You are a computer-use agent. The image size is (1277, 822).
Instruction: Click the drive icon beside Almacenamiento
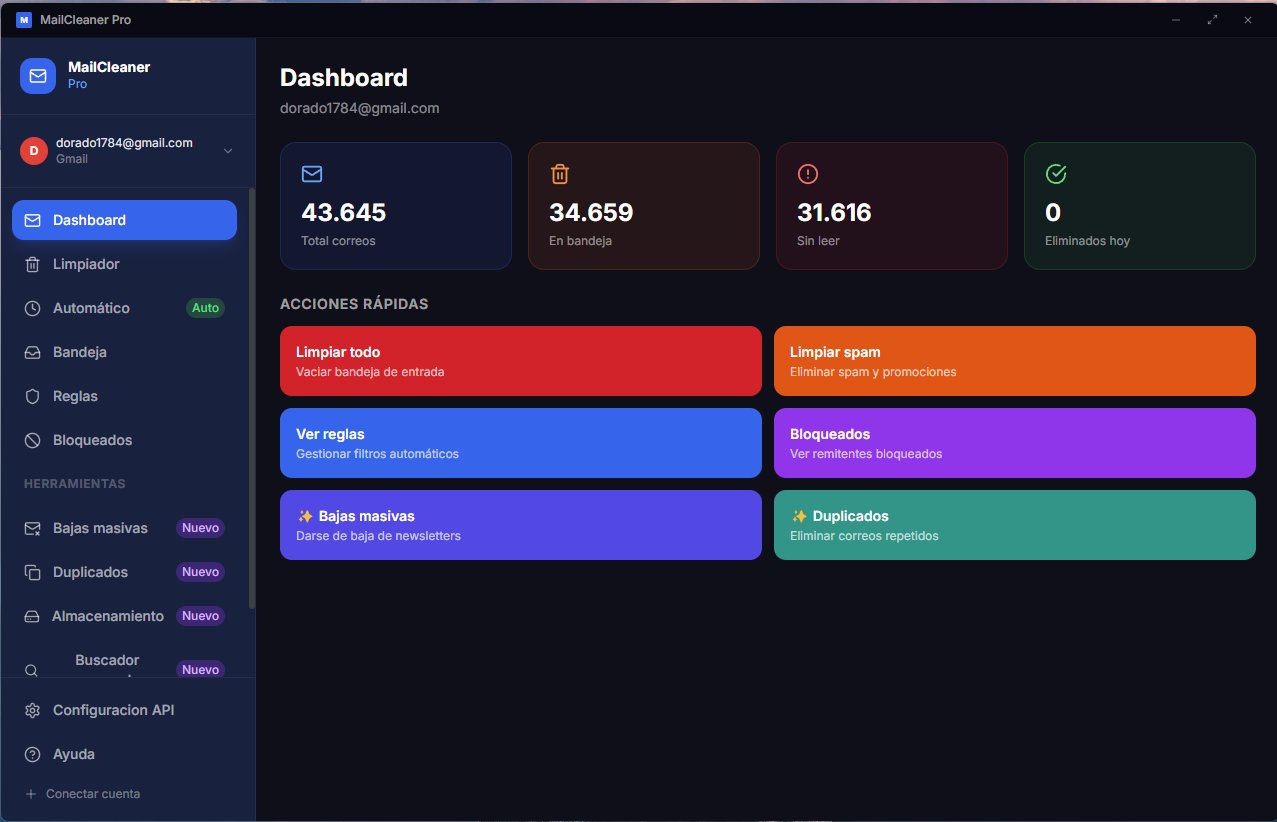[32, 616]
